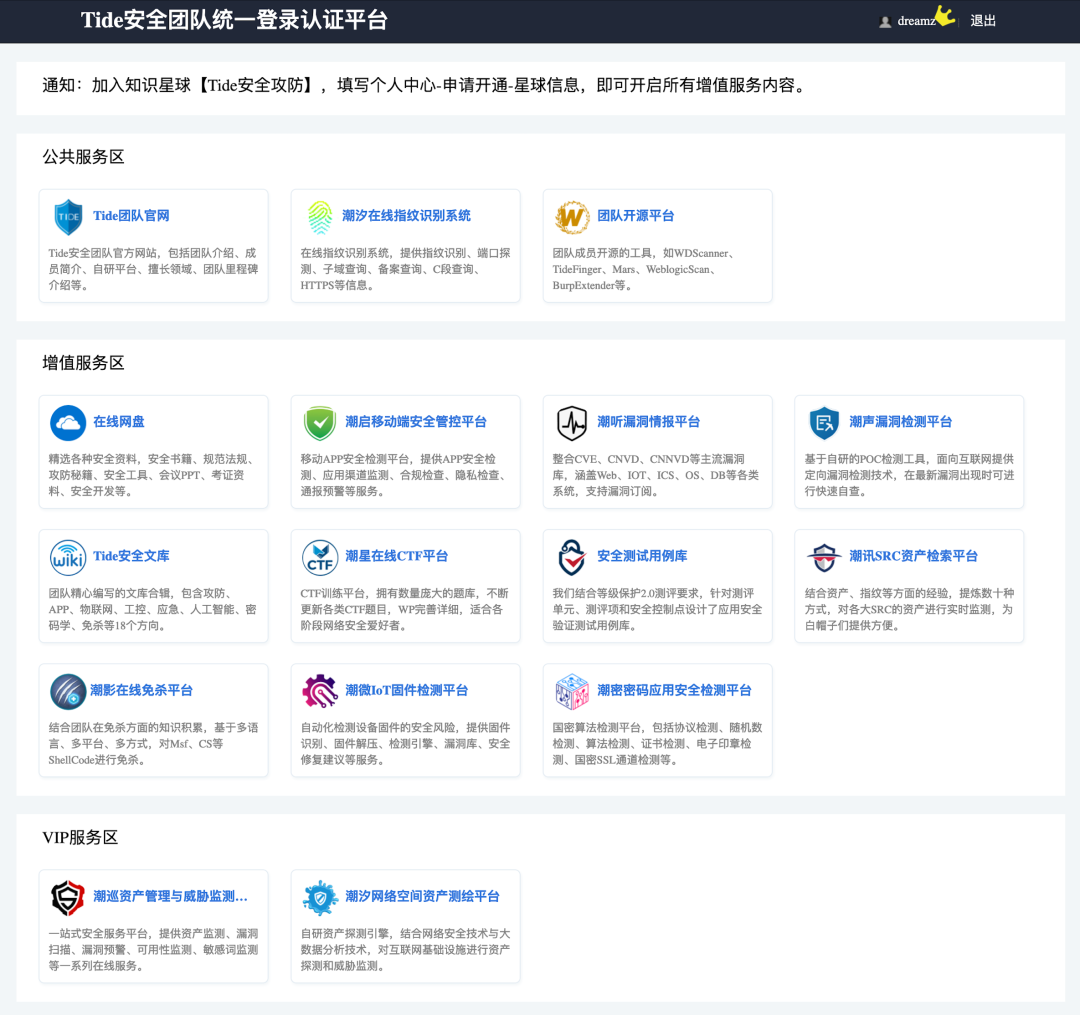Click the Tide团队官网 shield icon
This screenshot has width=1080, height=1015.
68,217
